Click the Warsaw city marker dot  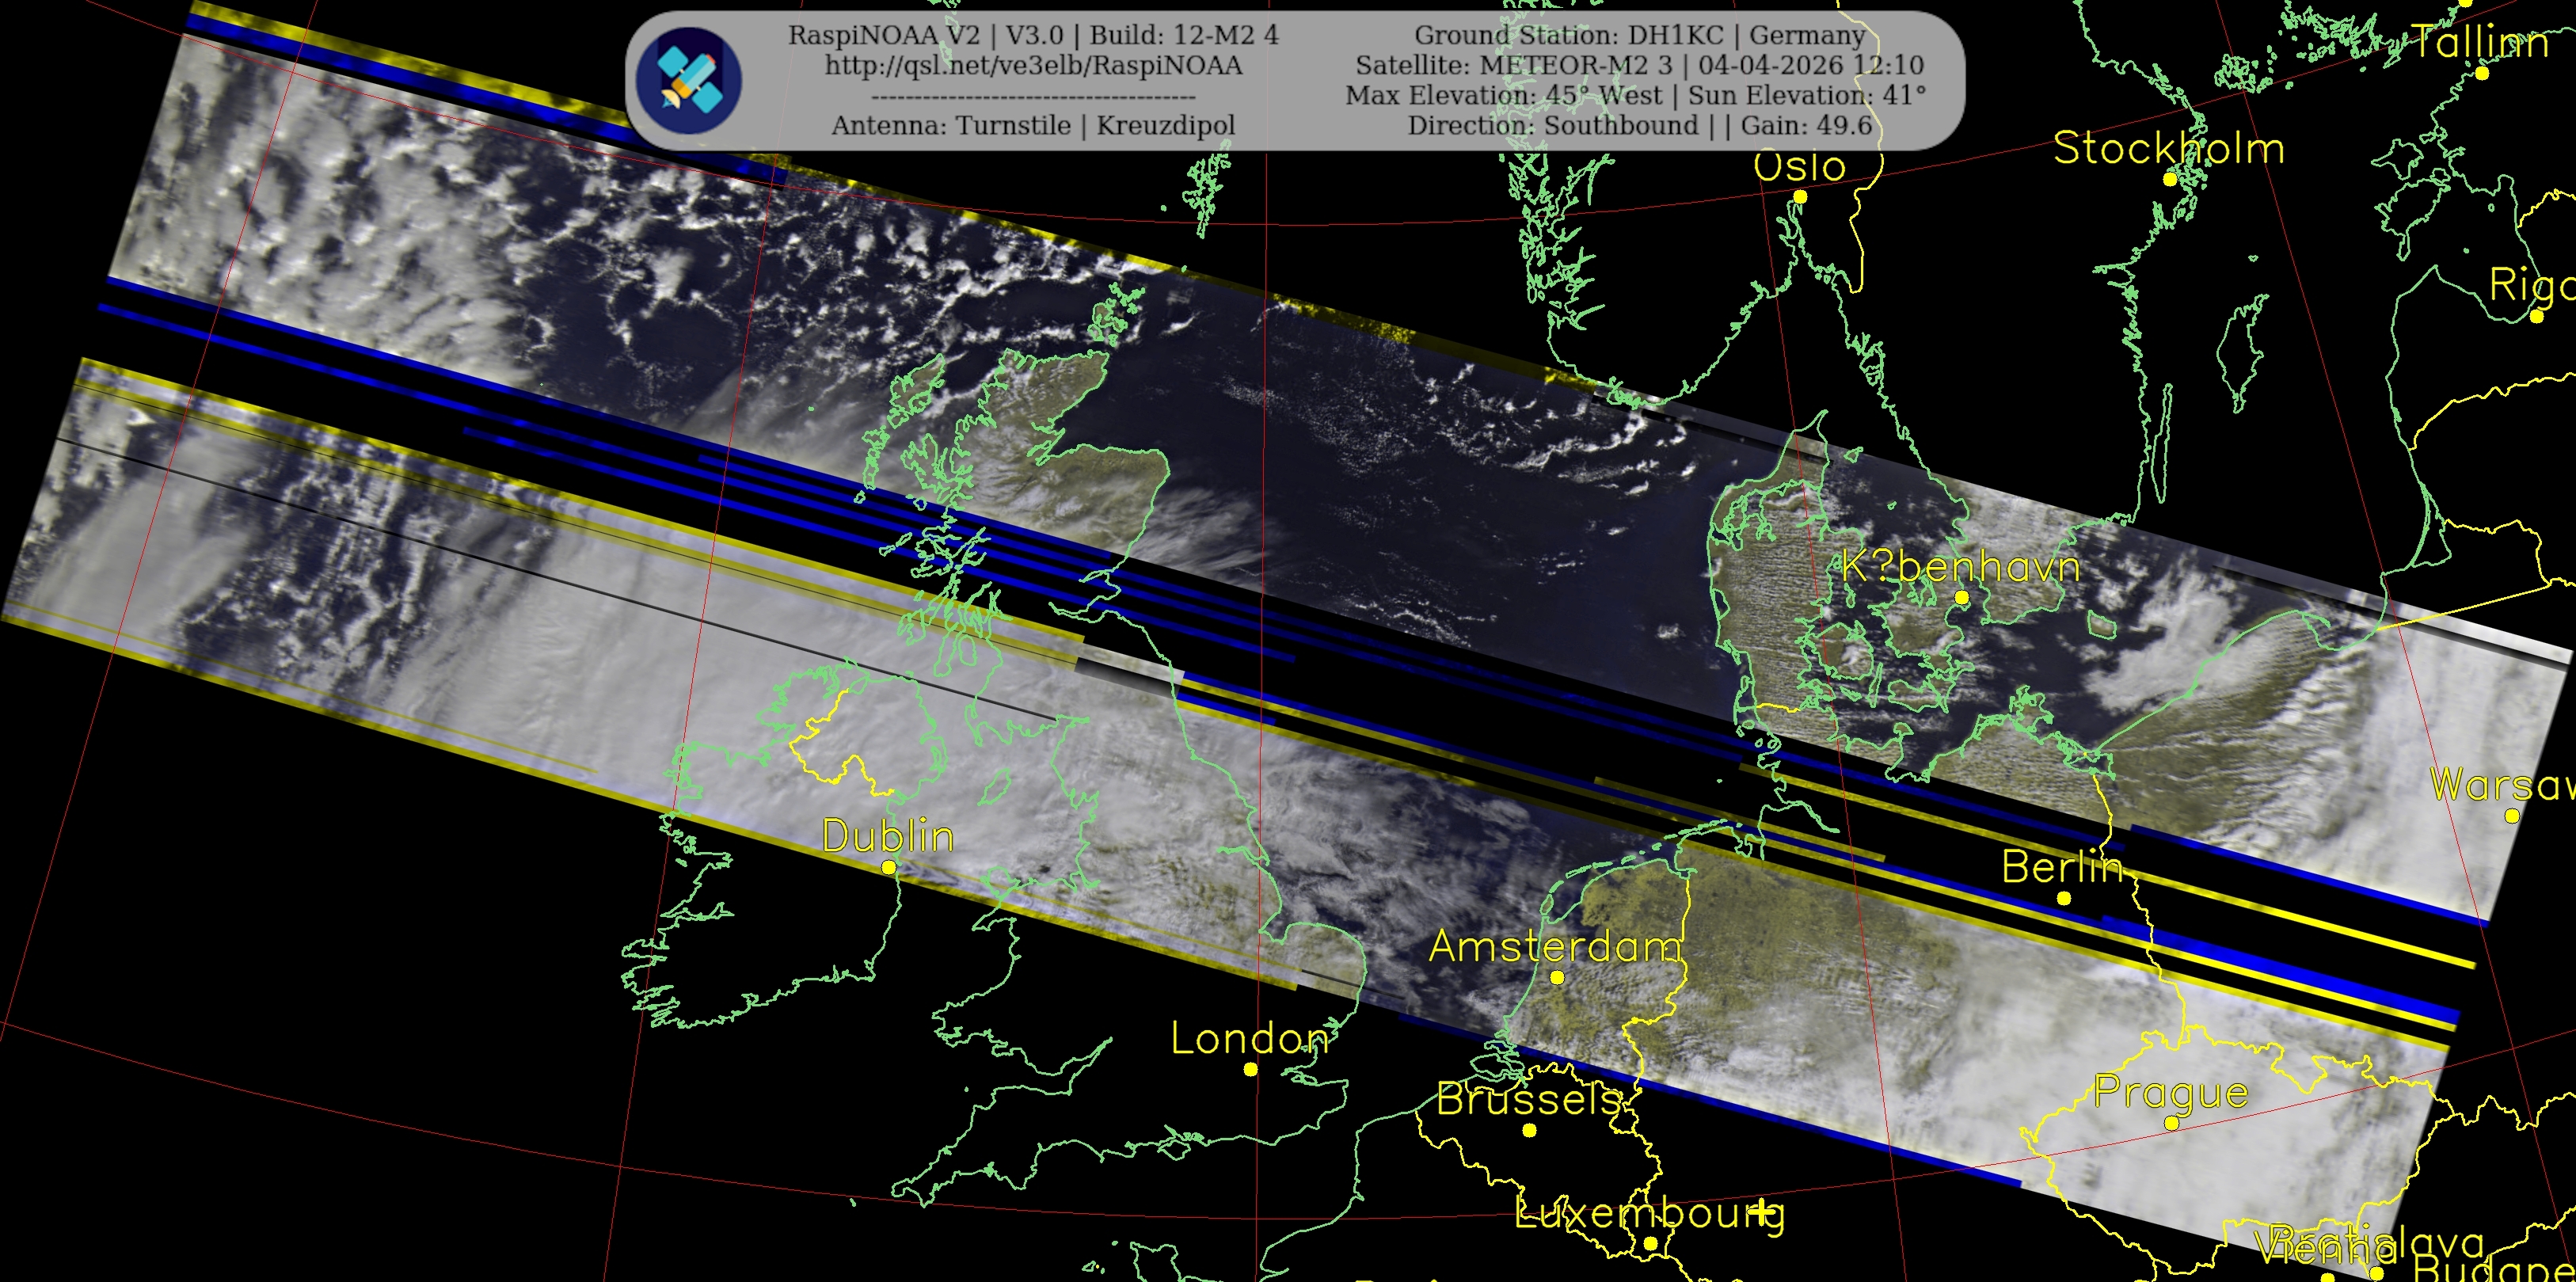click(2511, 817)
